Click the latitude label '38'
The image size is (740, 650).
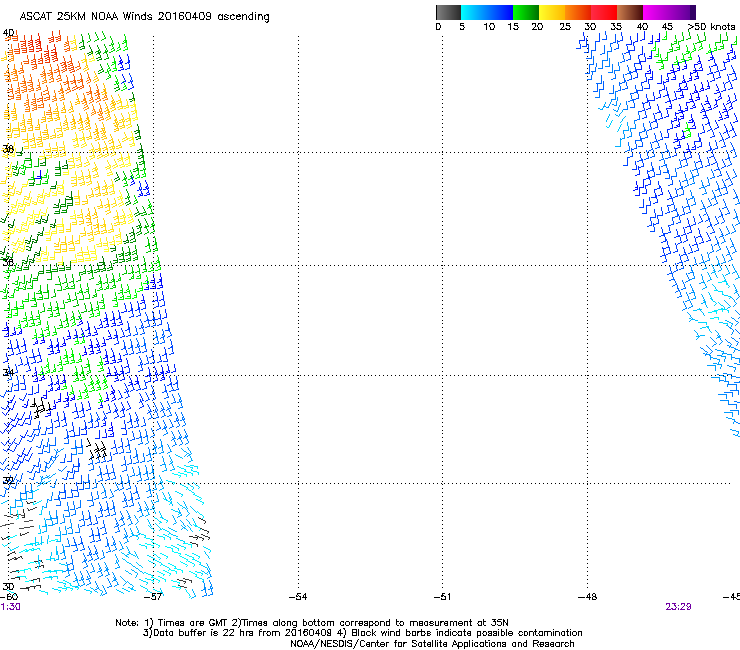click(x=8, y=150)
